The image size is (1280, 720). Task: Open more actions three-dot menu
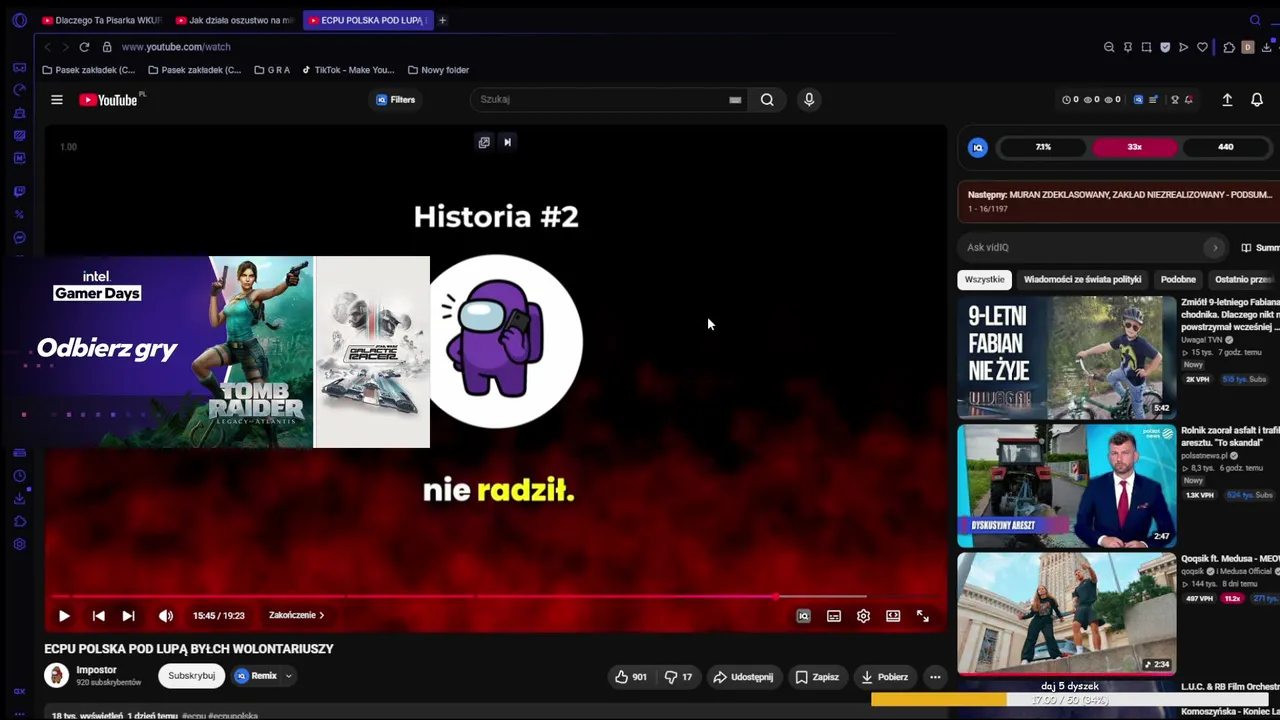pos(935,677)
